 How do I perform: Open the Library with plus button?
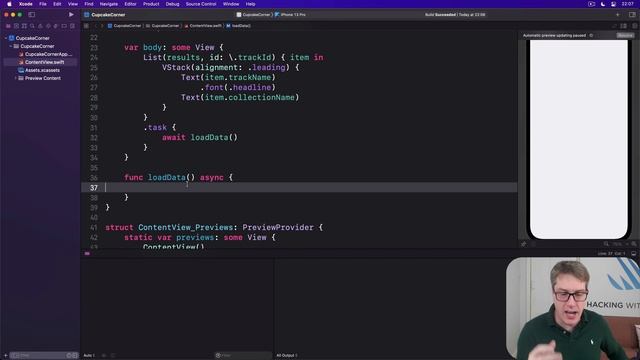coord(618,15)
